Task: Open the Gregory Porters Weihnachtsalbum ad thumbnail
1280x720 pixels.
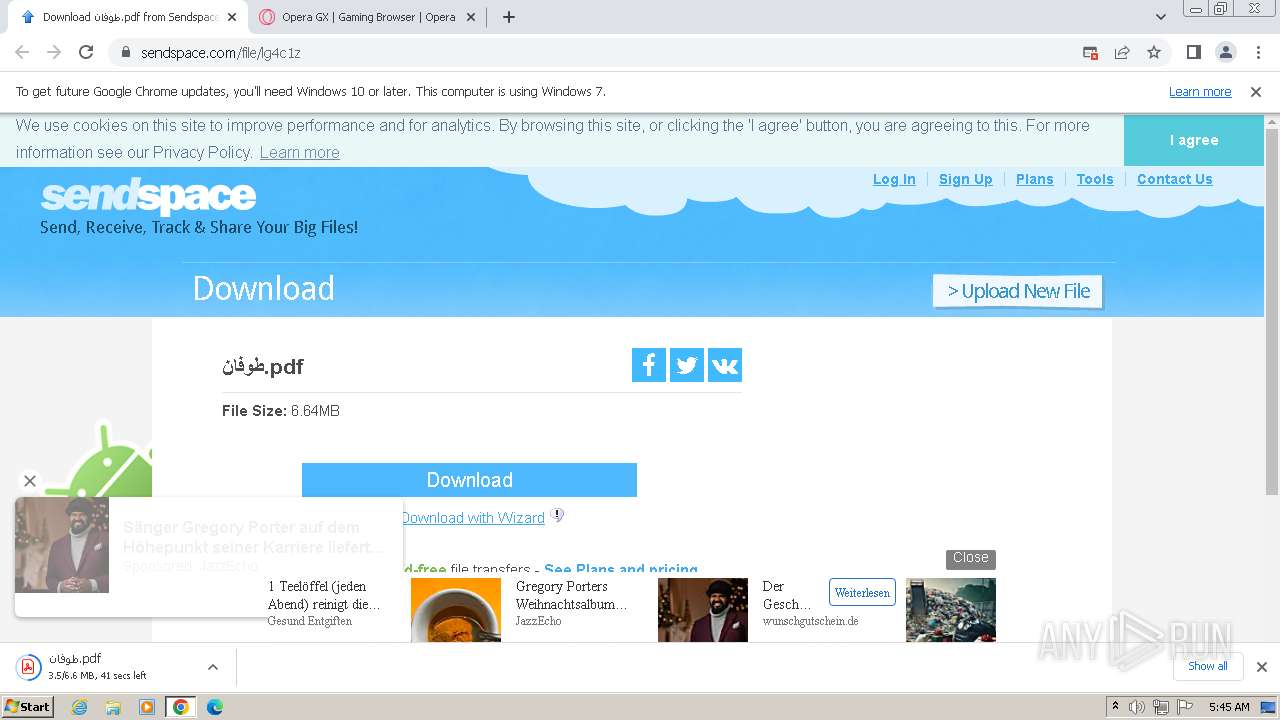Action: point(703,610)
